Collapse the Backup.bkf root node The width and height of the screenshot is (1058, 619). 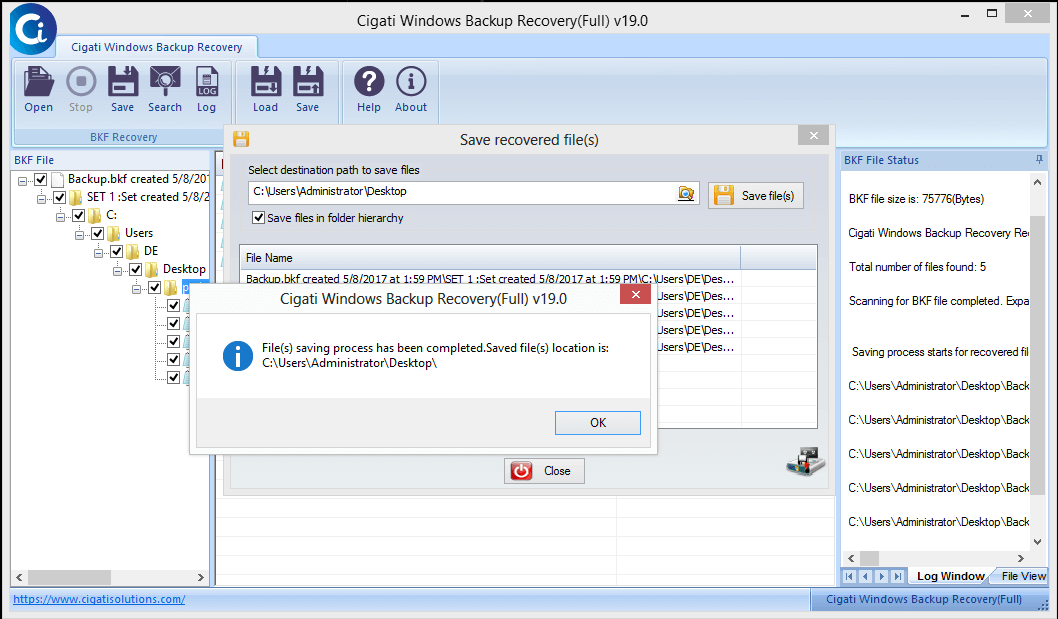[22, 180]
